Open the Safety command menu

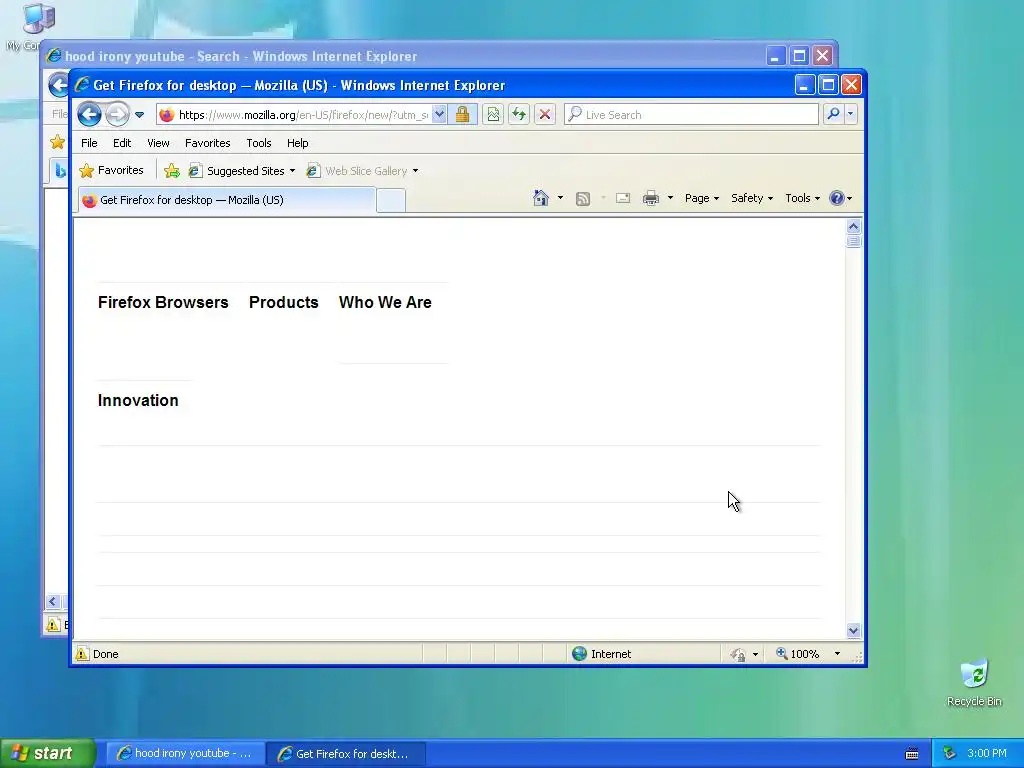[752, 198]
